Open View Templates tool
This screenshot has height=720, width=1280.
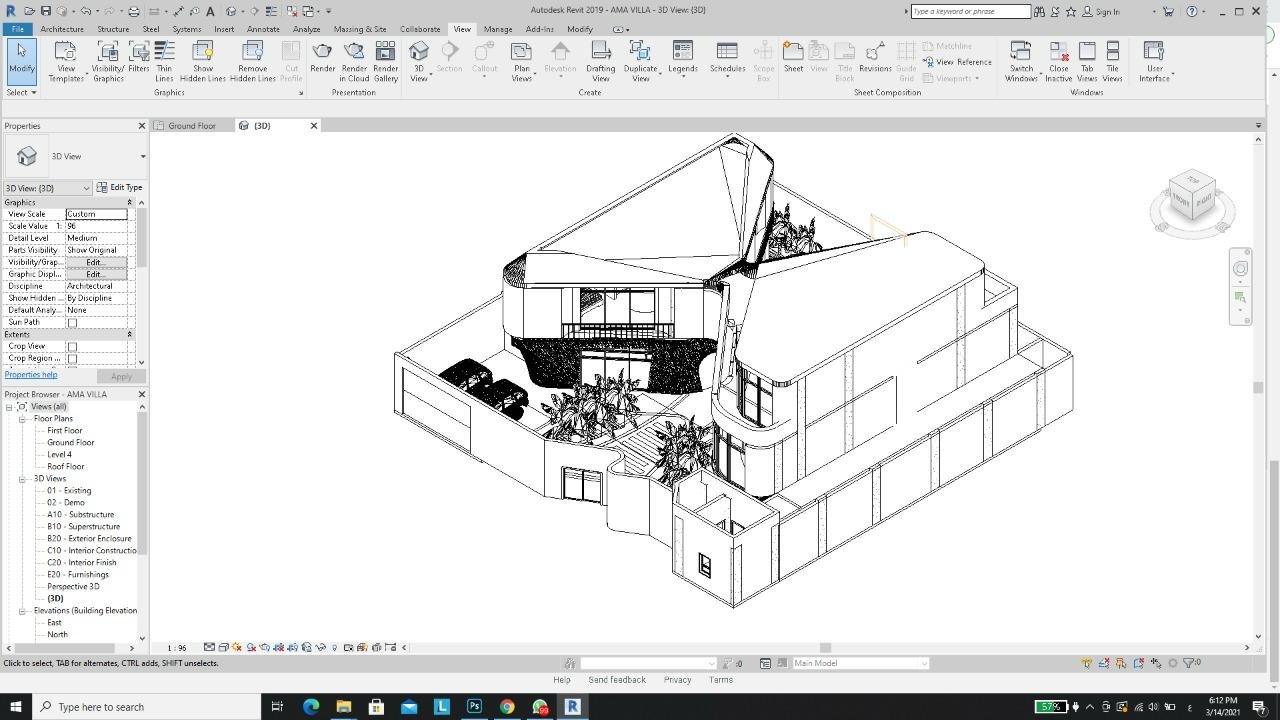(x=66, y=62)
